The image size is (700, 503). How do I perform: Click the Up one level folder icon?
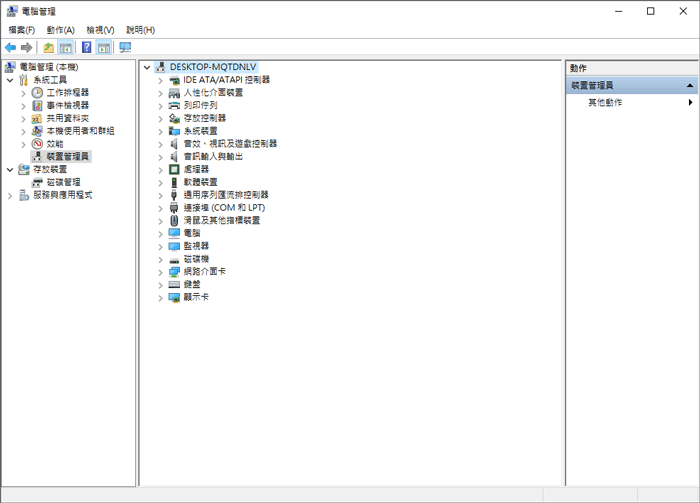pyautogui.click(x=48, y=47)
